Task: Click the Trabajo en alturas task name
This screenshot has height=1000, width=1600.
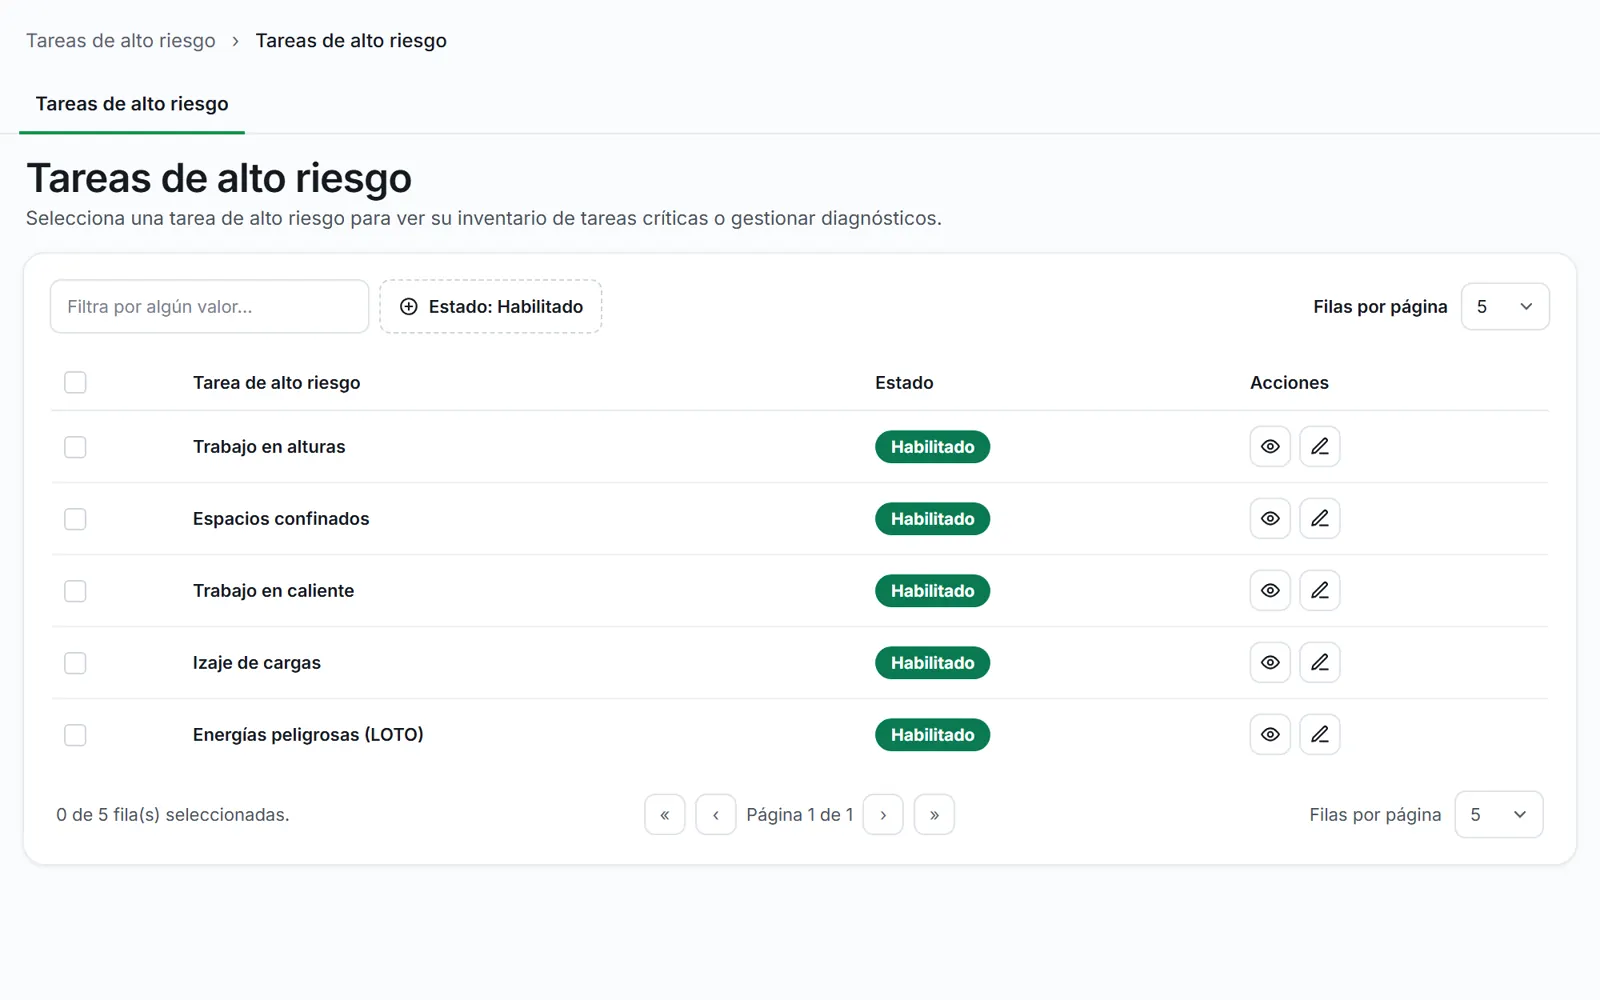Action: (269, 447)
